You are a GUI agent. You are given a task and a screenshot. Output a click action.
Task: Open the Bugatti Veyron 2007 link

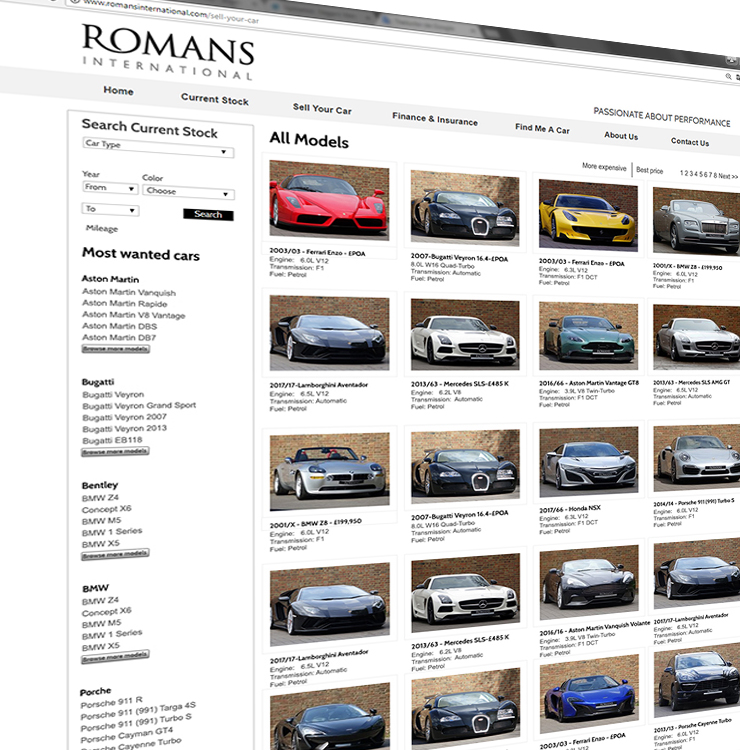(124, 417)
